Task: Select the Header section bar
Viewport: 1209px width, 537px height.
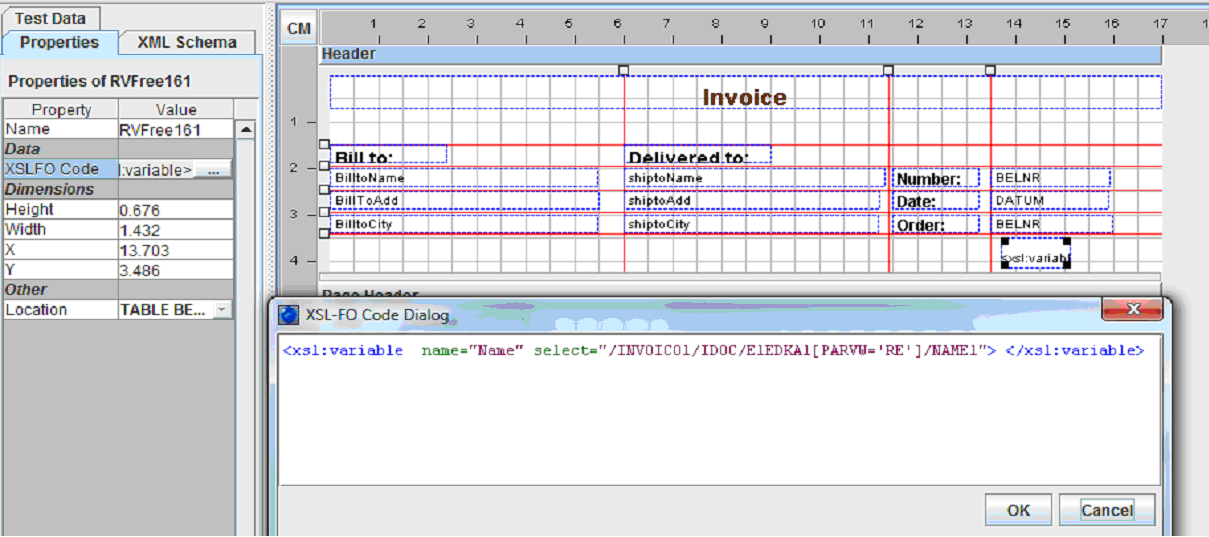Action: [x=739, y=54]
